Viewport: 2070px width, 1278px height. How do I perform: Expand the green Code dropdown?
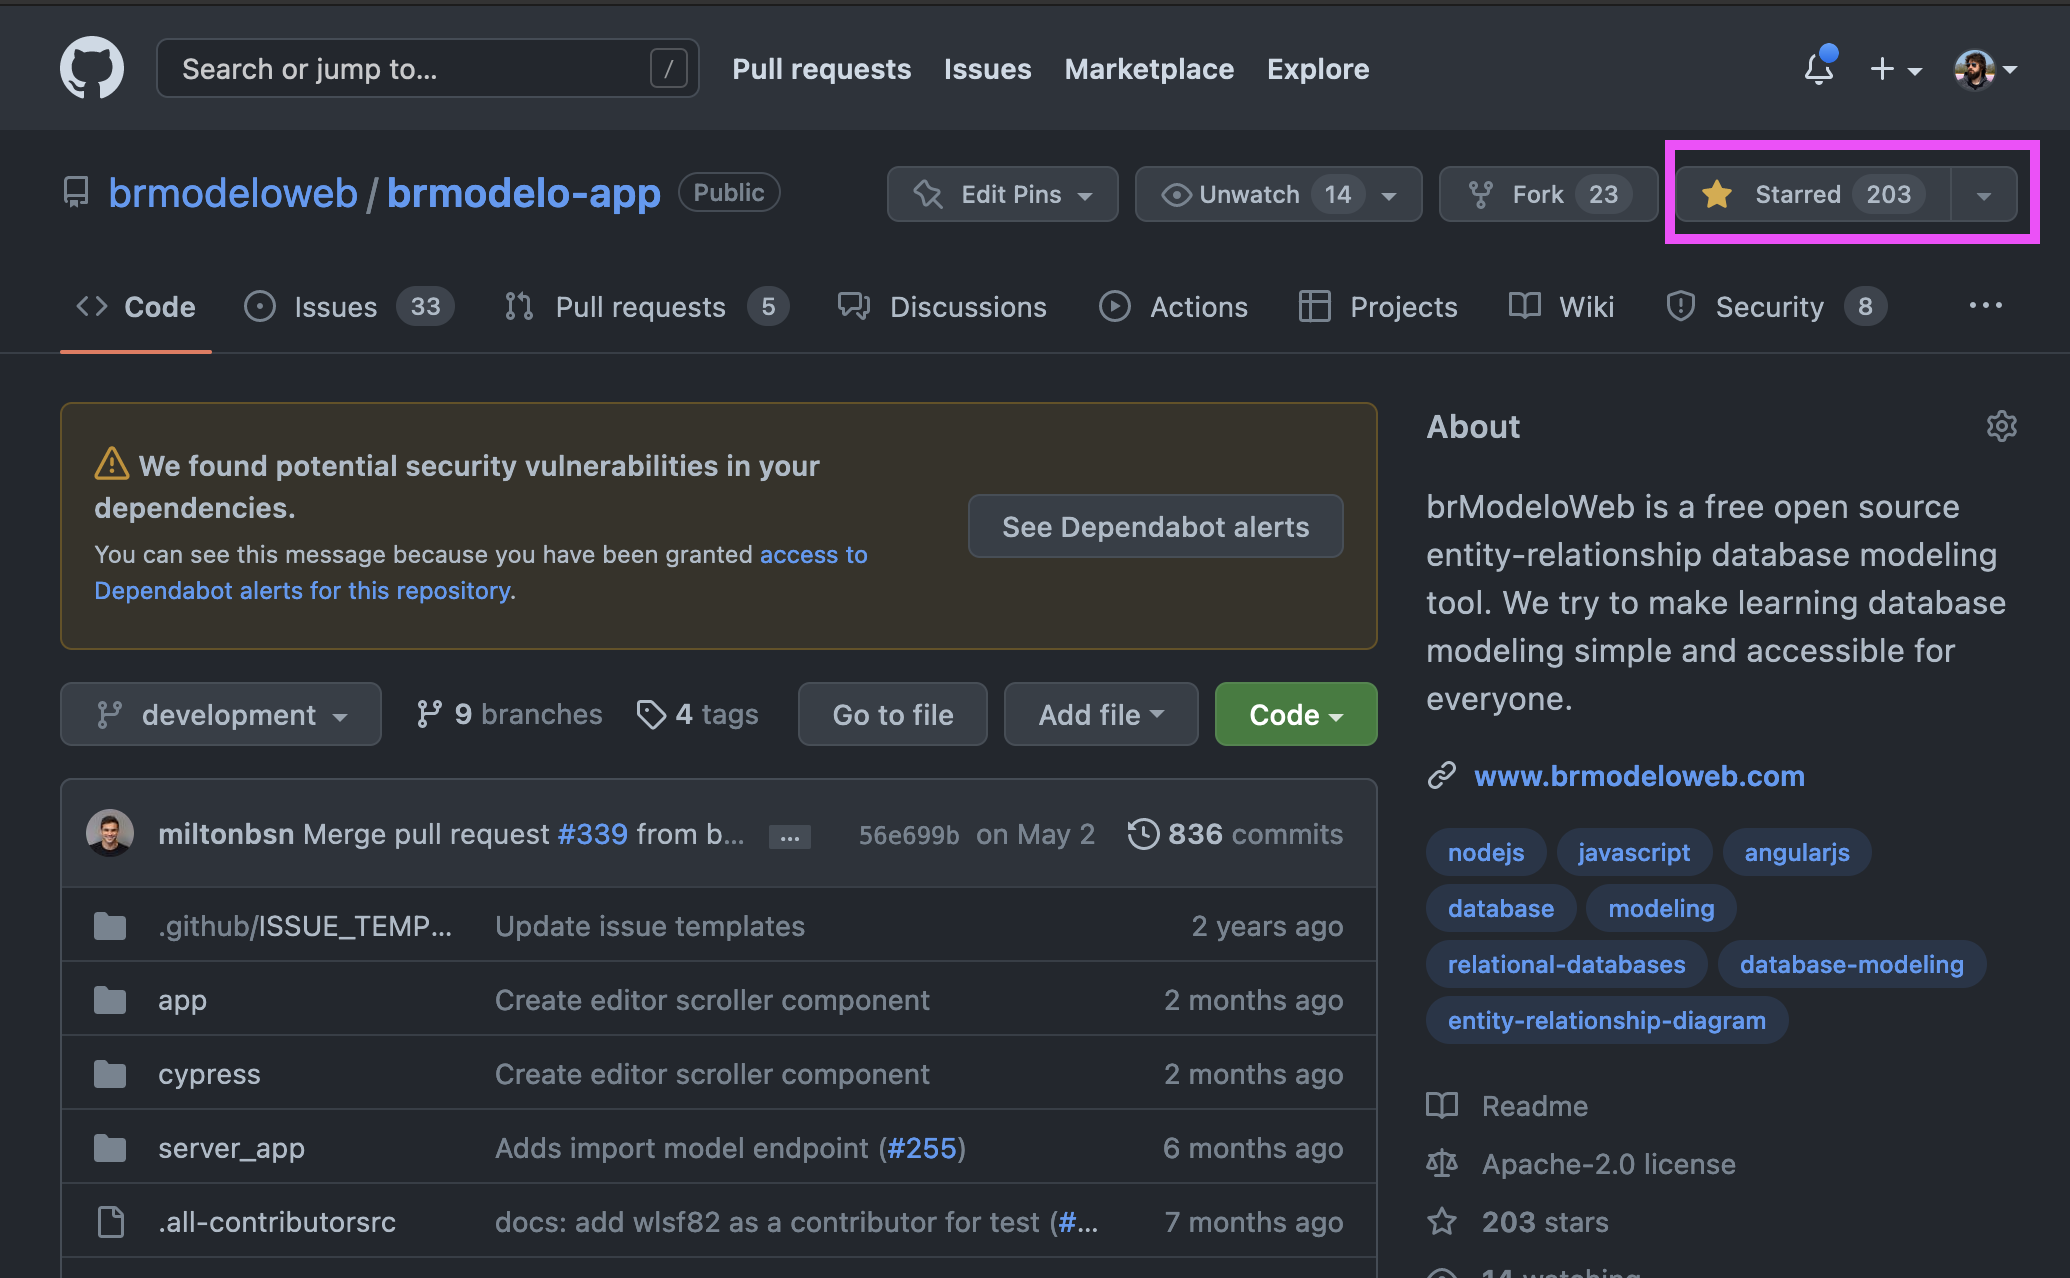pyautogui.click(x=1296, y=714)
